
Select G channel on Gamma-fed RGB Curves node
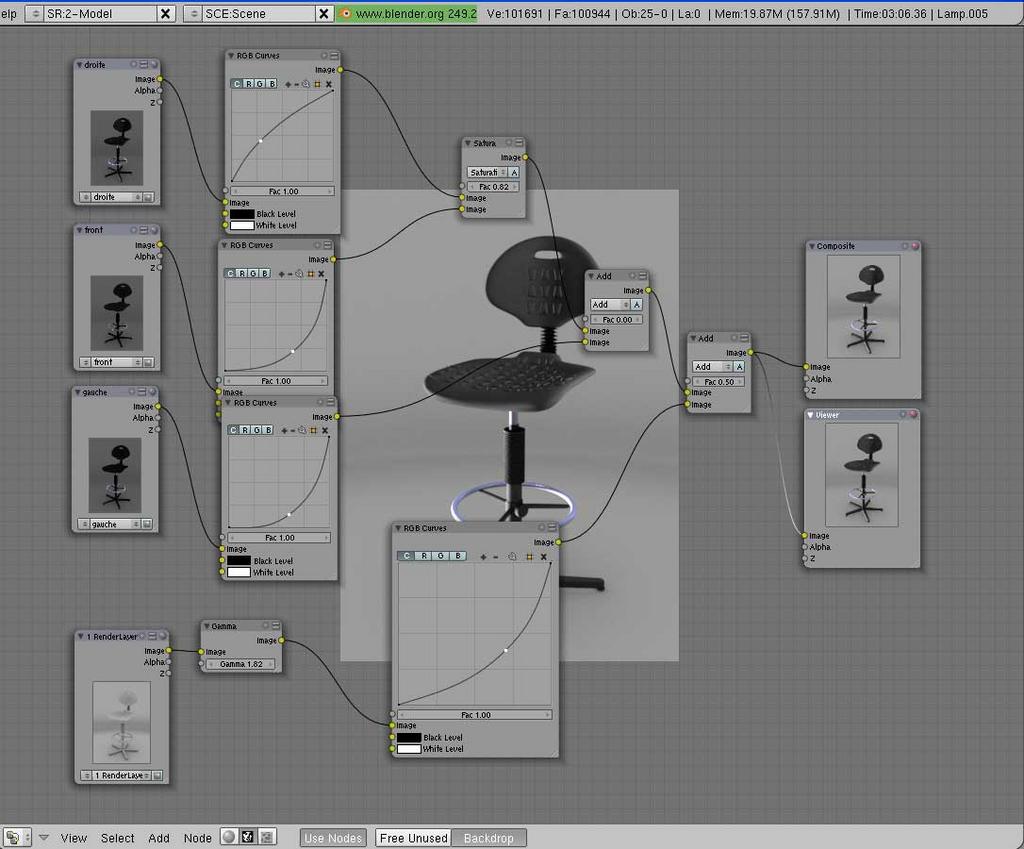tap(441, 556)
